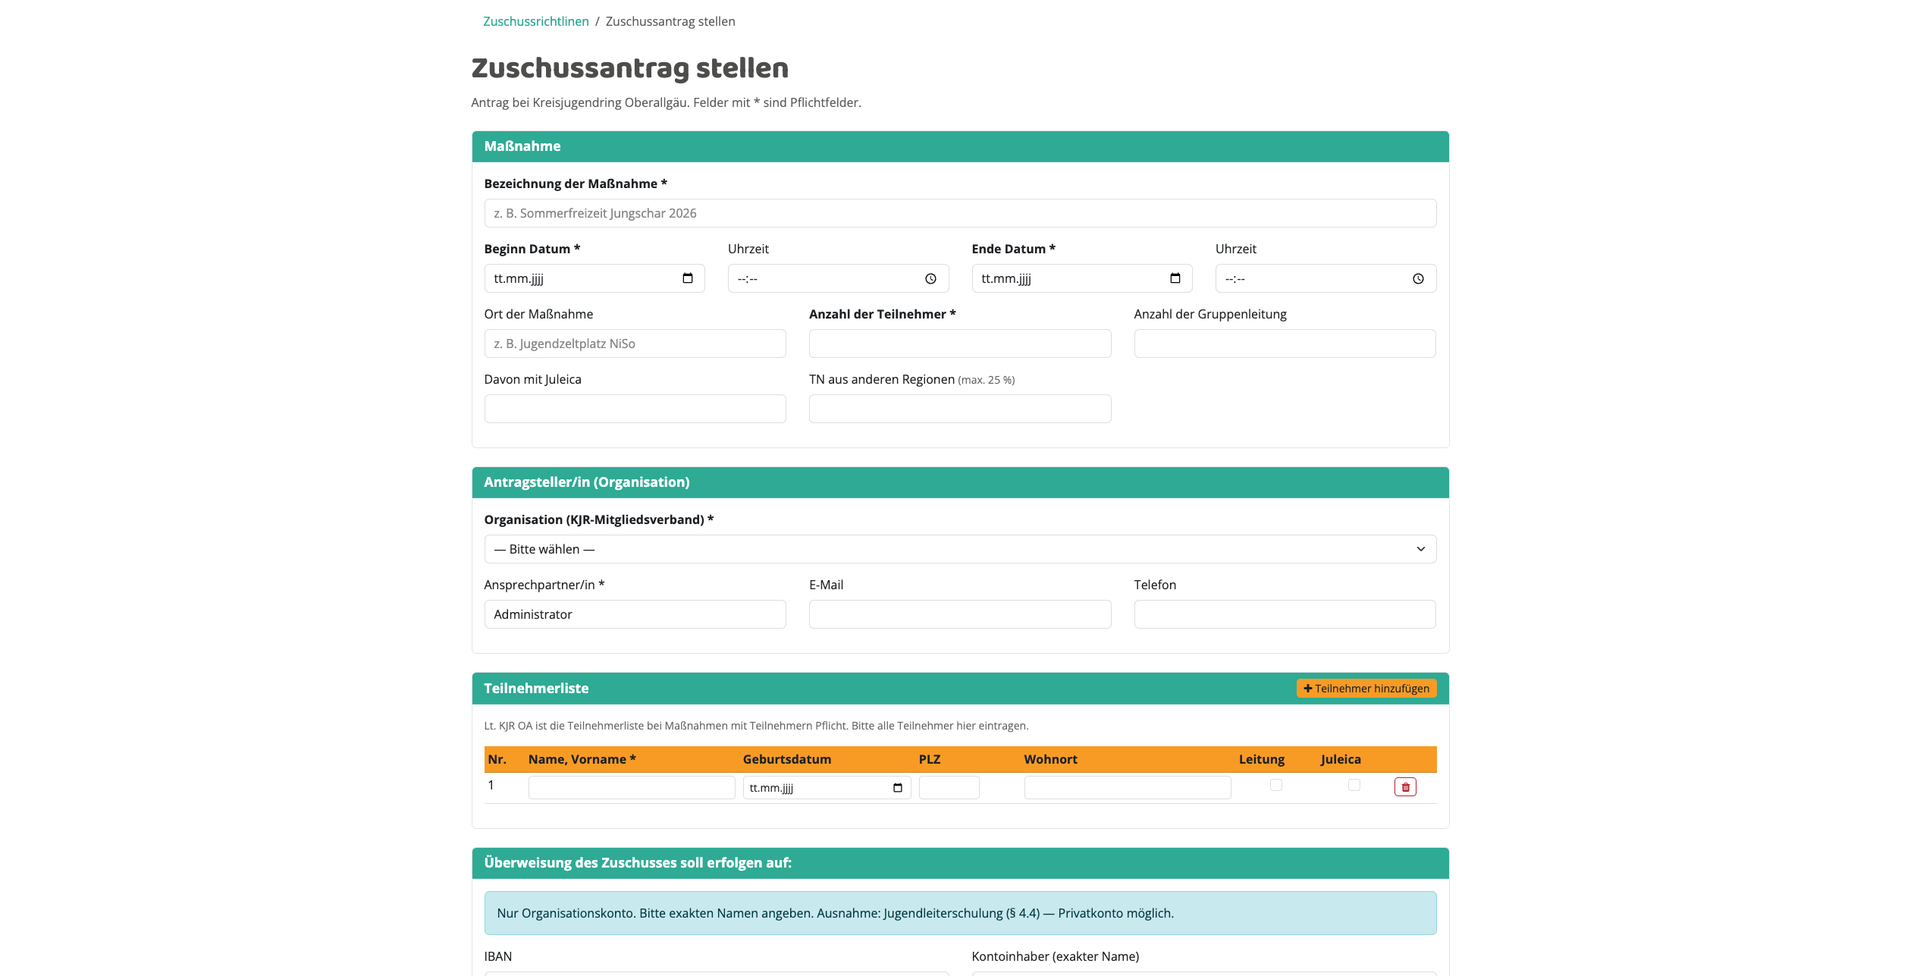
Task: Open calendar picker for Beginn Datum
Action: coord(687,278)
